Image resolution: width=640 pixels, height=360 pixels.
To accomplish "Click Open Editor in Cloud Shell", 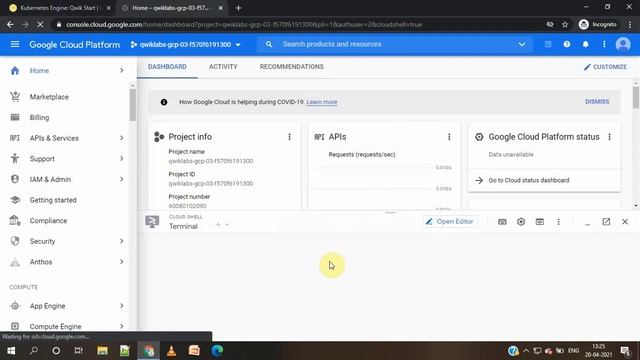I will [449, 222].
